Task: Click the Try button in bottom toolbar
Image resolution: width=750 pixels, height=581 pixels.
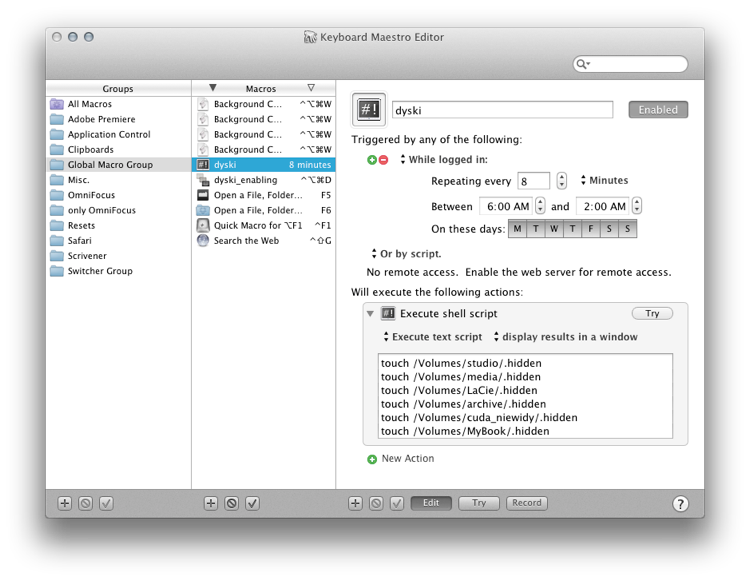Action: 479,503
